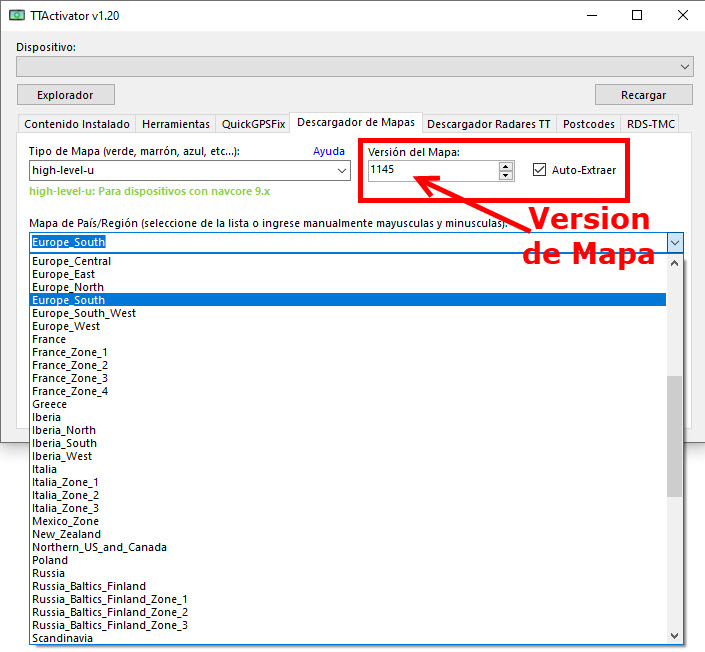Choose France_Zone_4 from list
The image size is (705, 652).
click(x=348, y=391)
